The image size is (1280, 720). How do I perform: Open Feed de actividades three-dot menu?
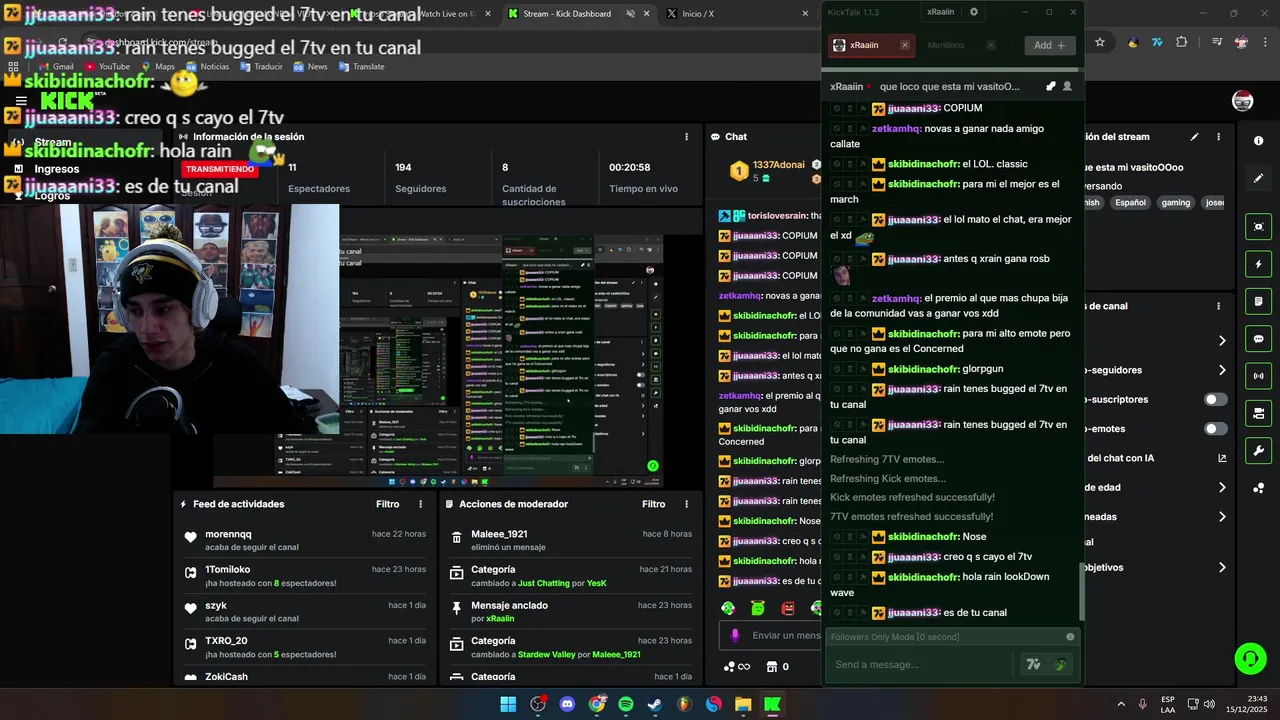tap(420, 504)
